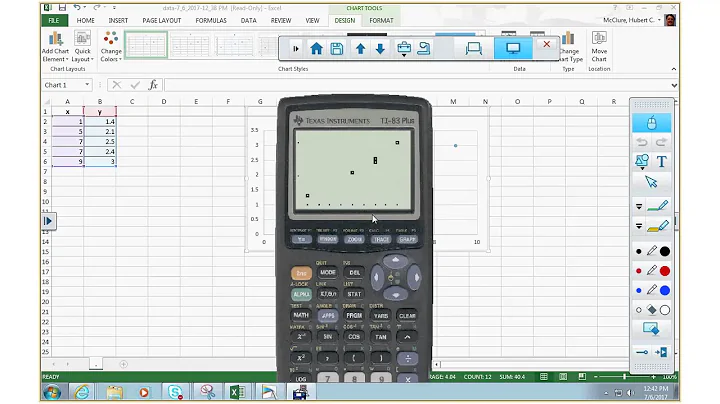Open the toolbox icon in floating toolbar
Image resolution: width=720 pixels, height=404 pixels.
click(404, 48)
